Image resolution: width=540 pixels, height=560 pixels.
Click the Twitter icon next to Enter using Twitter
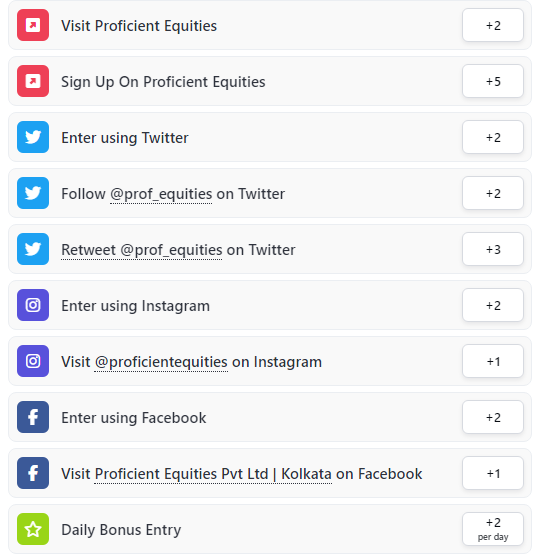click(33, 137)
